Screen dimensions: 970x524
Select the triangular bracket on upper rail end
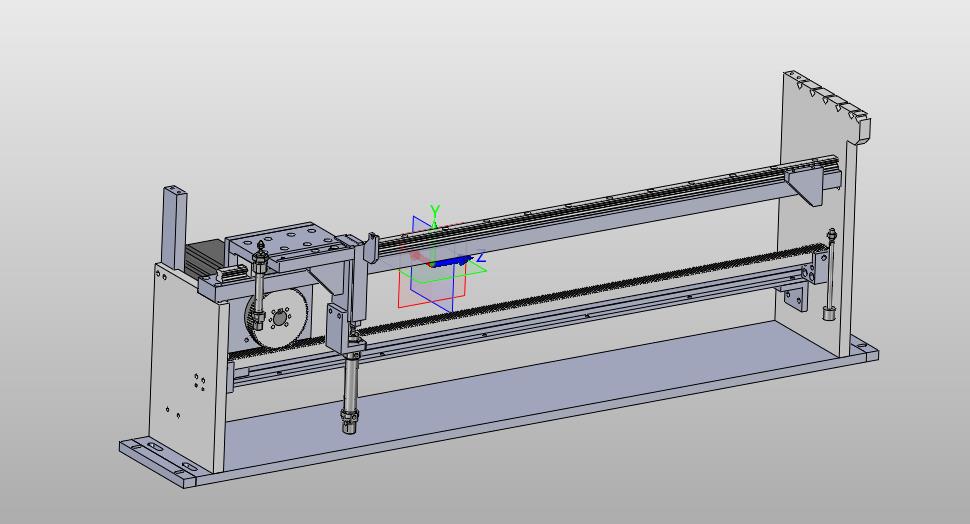pyautogui.click(x=807, y=186)
